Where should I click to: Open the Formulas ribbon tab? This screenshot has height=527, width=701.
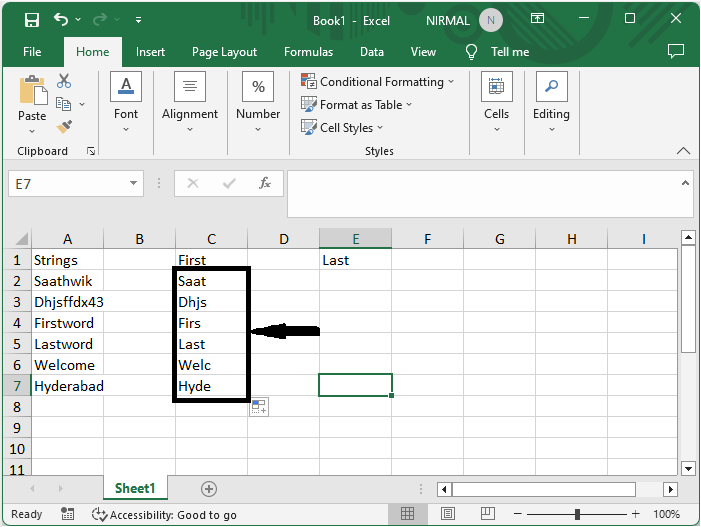[x=308, y=52]
